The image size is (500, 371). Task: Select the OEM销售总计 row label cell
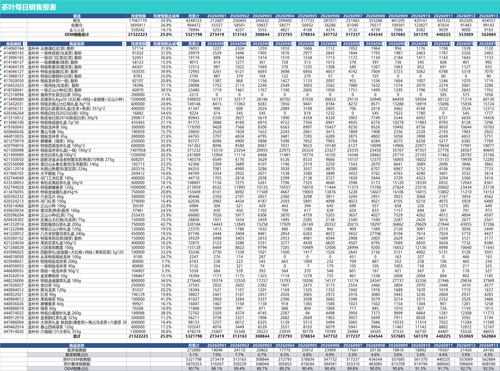click(x=77, y=34)
